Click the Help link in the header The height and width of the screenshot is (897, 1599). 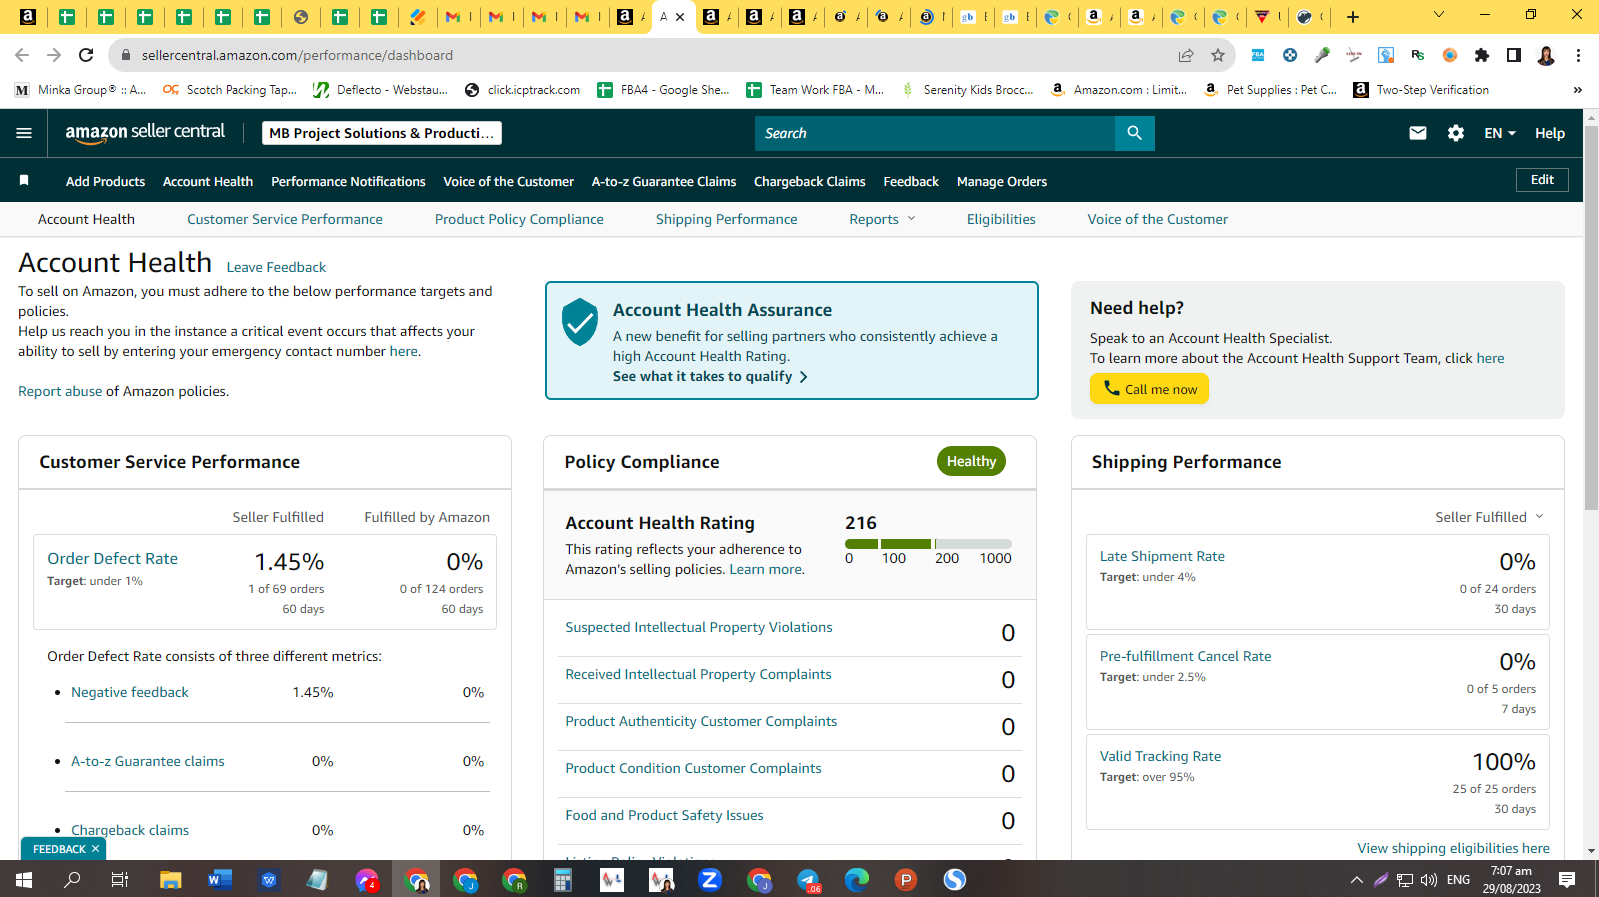click(x=1550, y=133)
